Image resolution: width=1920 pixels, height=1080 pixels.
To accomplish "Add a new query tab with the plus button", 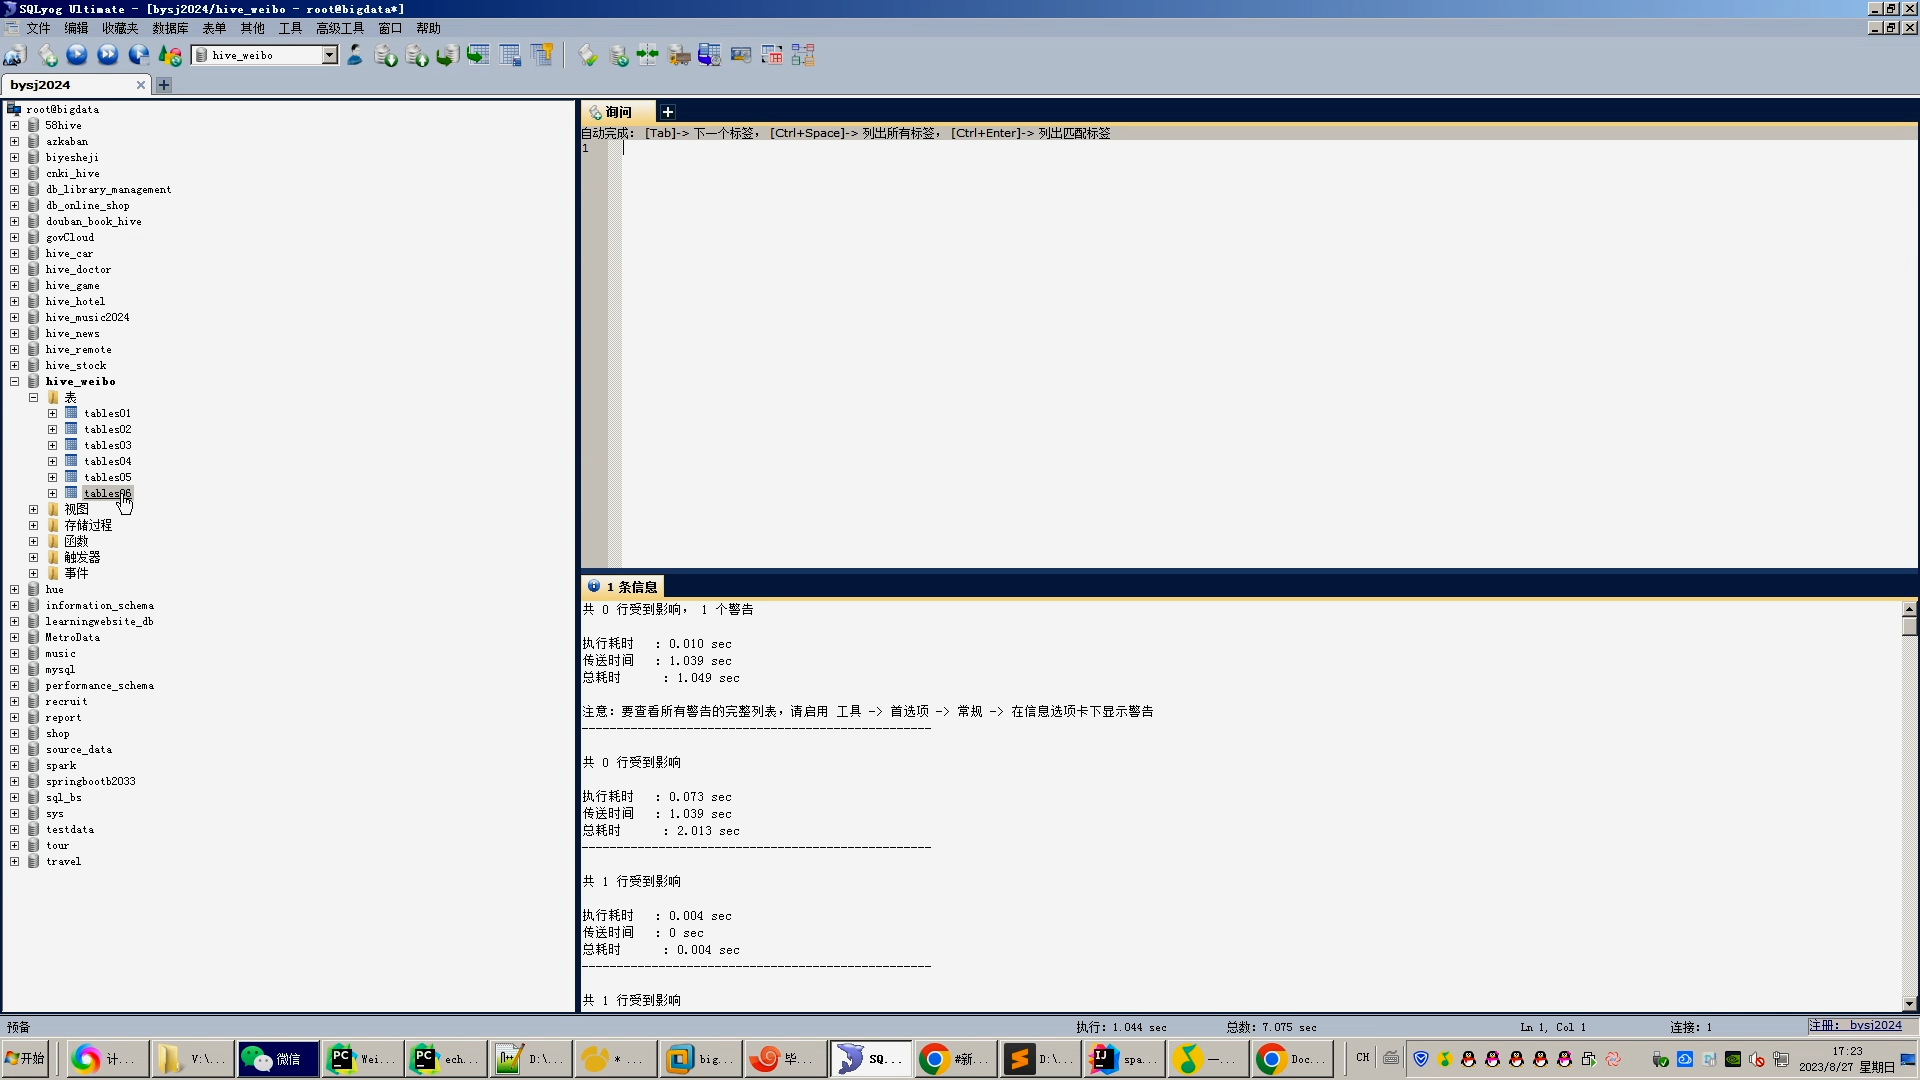I will (x=668, y=112).
